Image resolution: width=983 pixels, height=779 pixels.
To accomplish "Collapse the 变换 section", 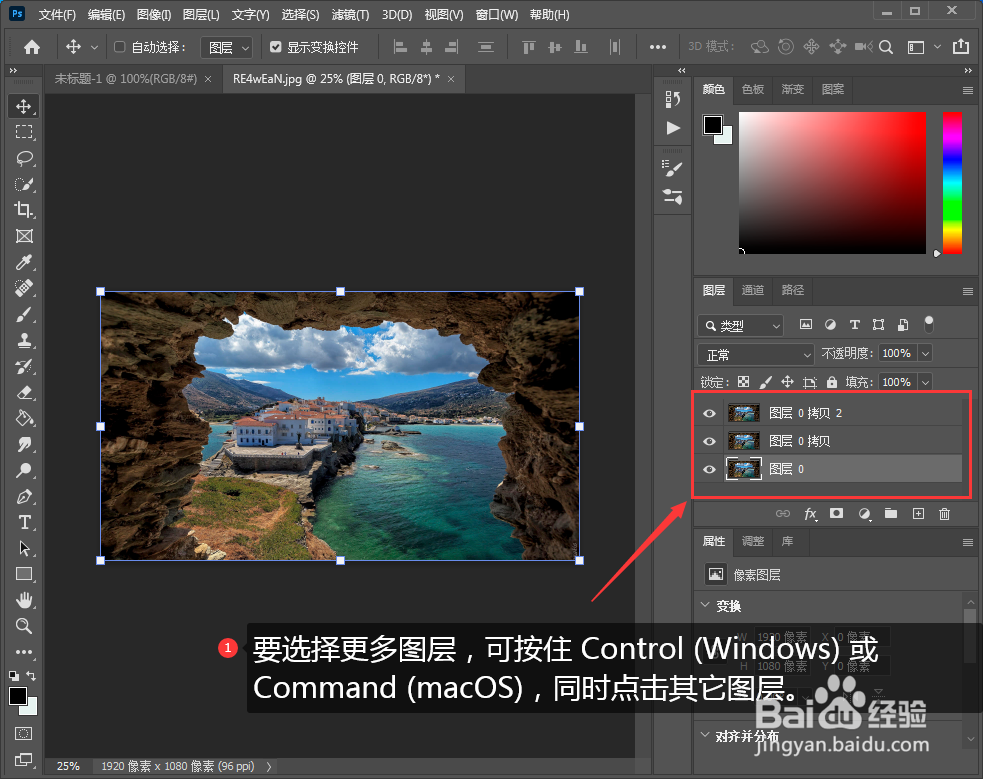I will [705, 605].
